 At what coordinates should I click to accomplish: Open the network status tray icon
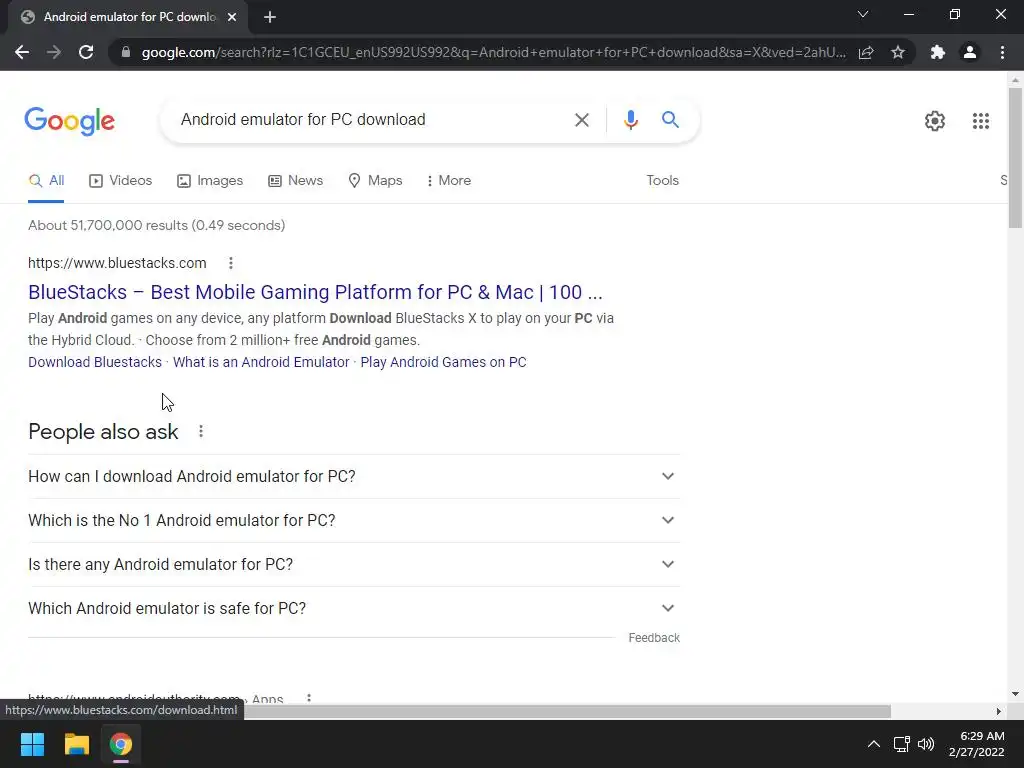coord(901,744)
